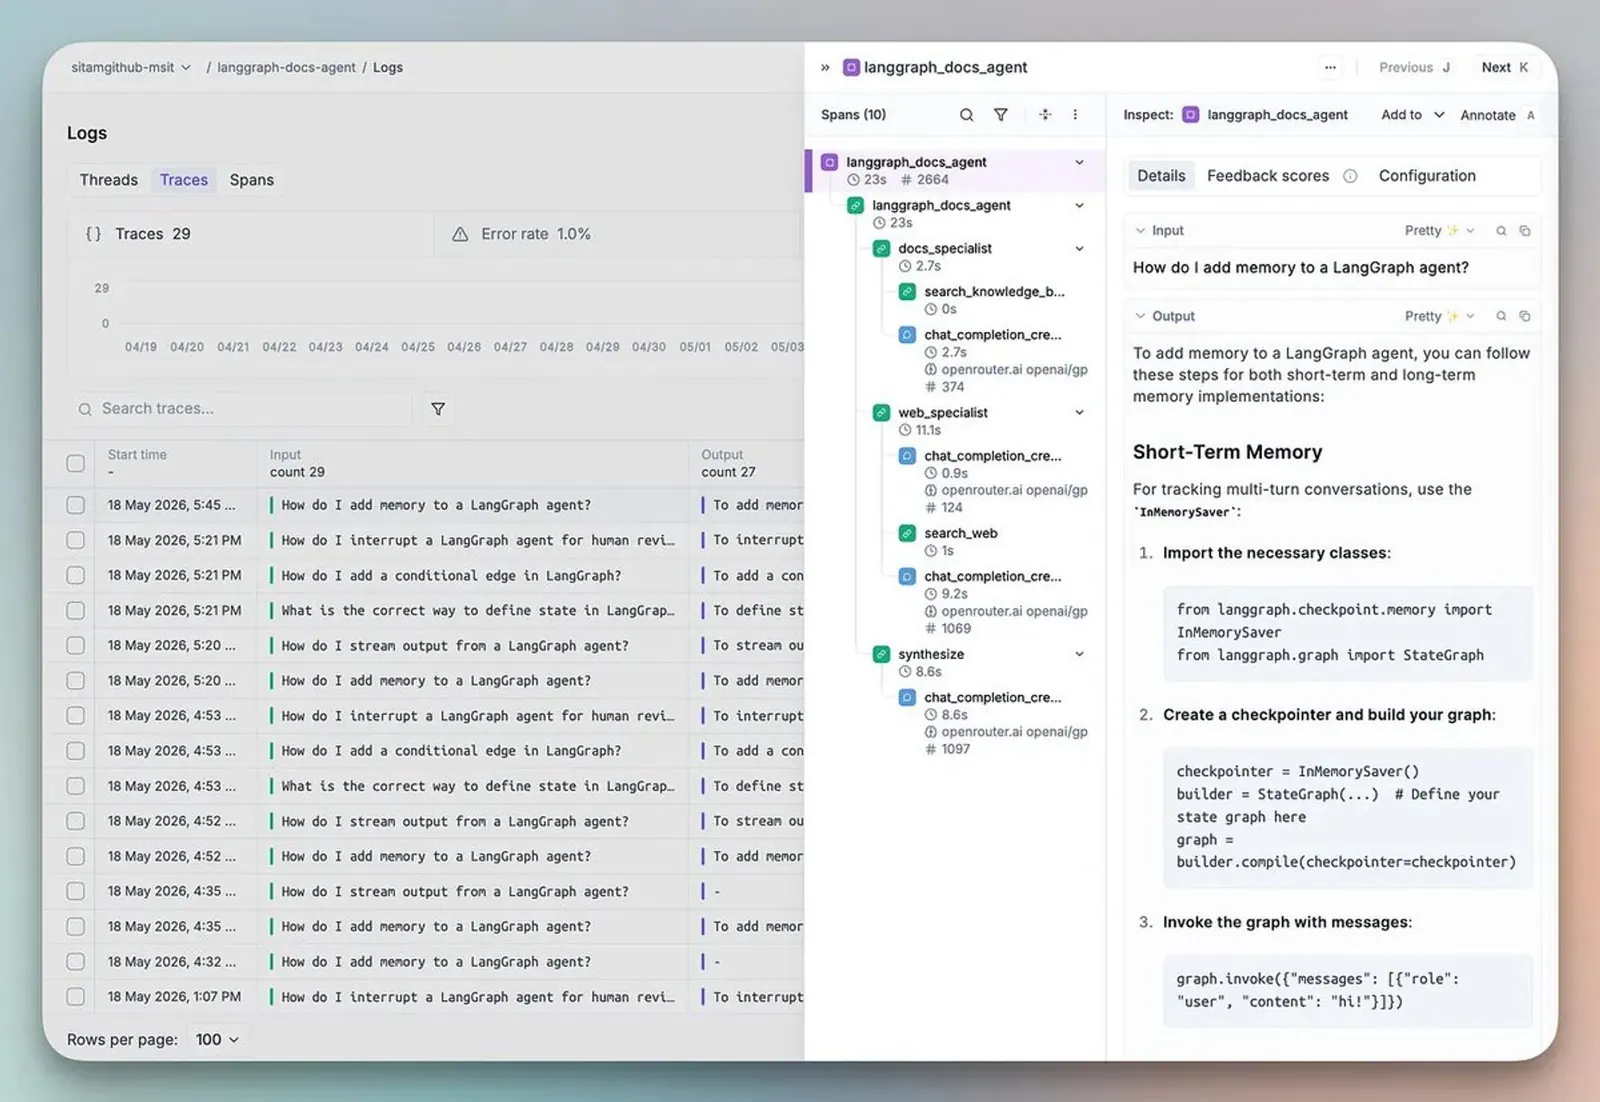
Task: Collapse the web_specialist span node
Action: [1079, 413]
